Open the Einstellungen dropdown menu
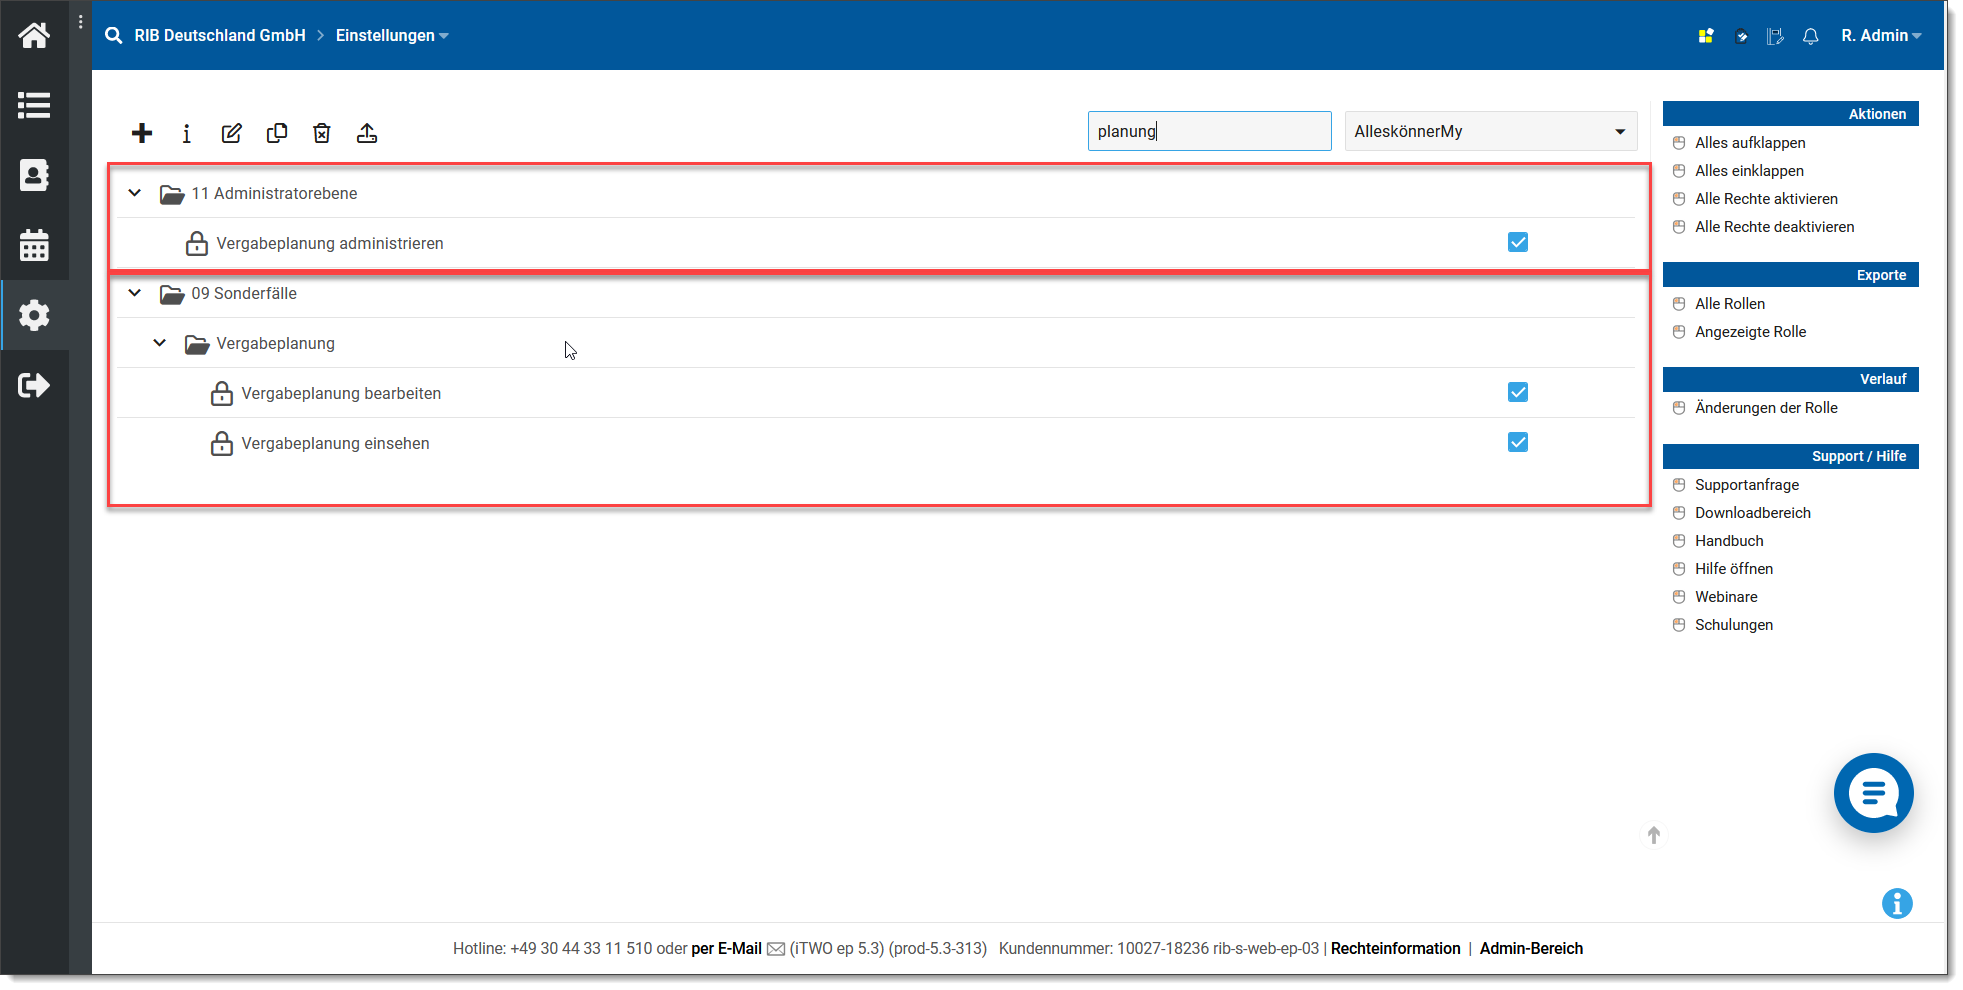The image size is (1963, 990). pyautogui.click(x=392, y=36)
